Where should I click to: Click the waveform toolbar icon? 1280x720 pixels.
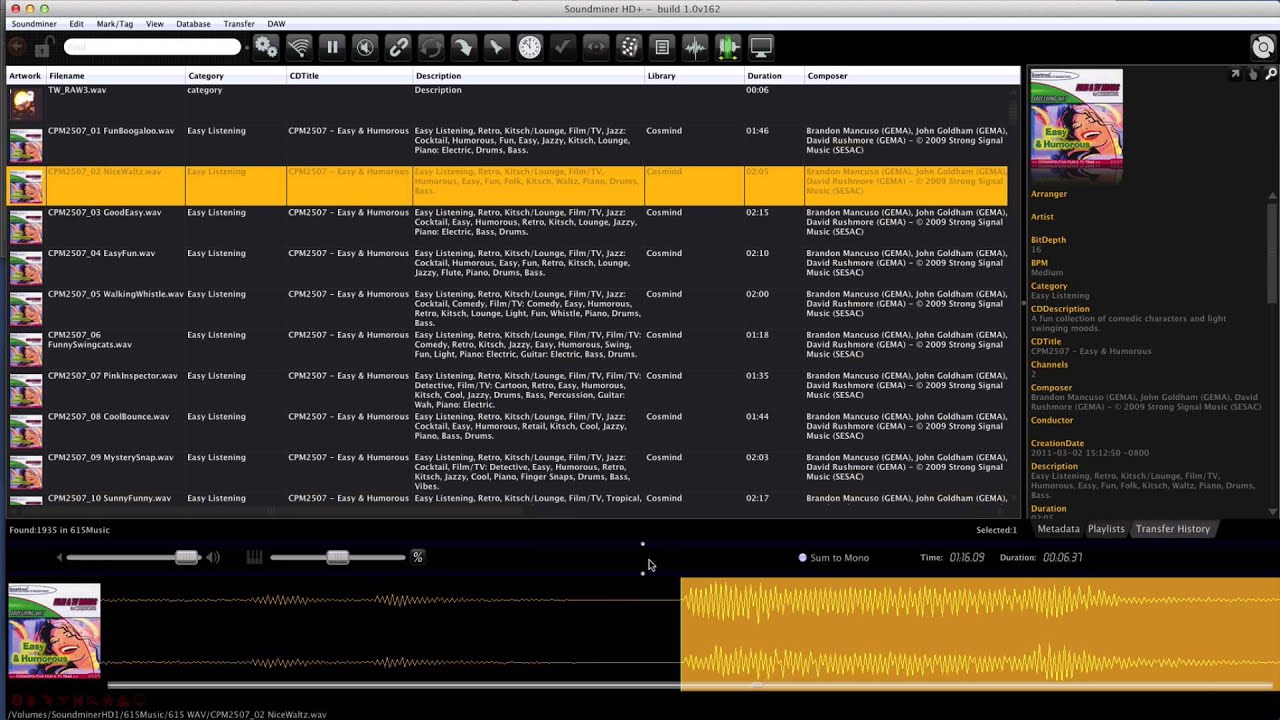[694, 47]
